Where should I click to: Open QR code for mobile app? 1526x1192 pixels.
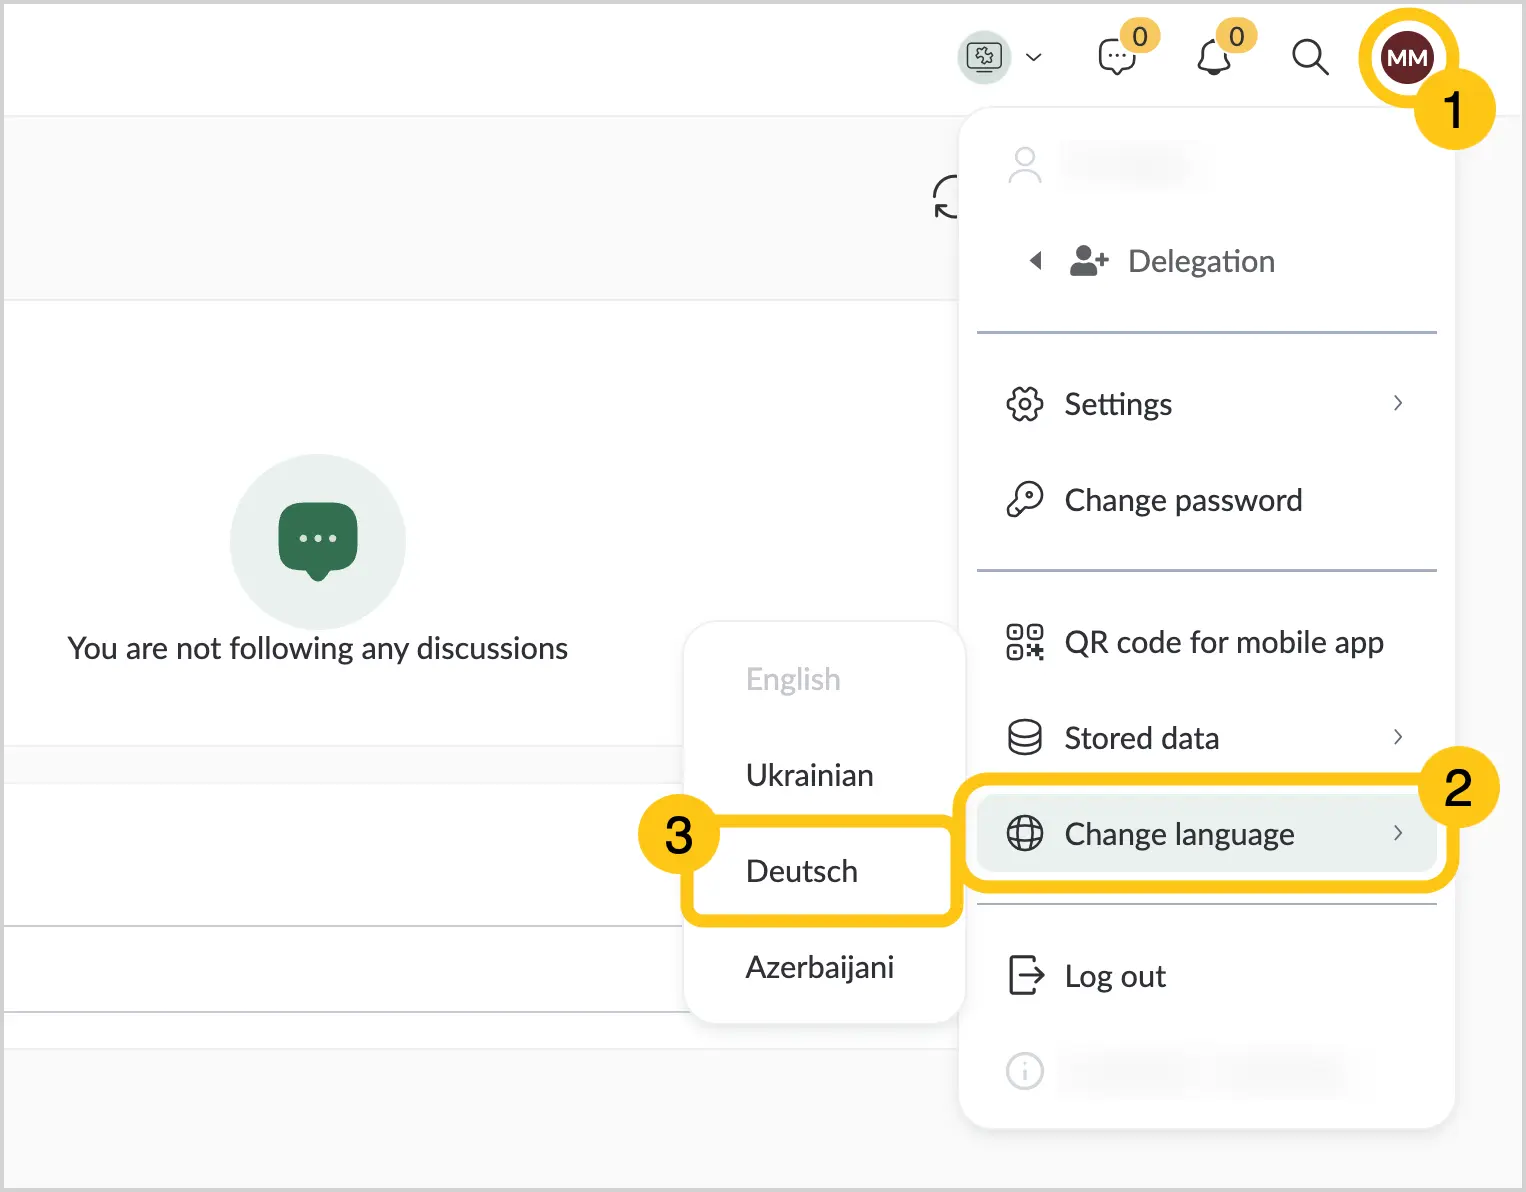(x=1206, y=642)
